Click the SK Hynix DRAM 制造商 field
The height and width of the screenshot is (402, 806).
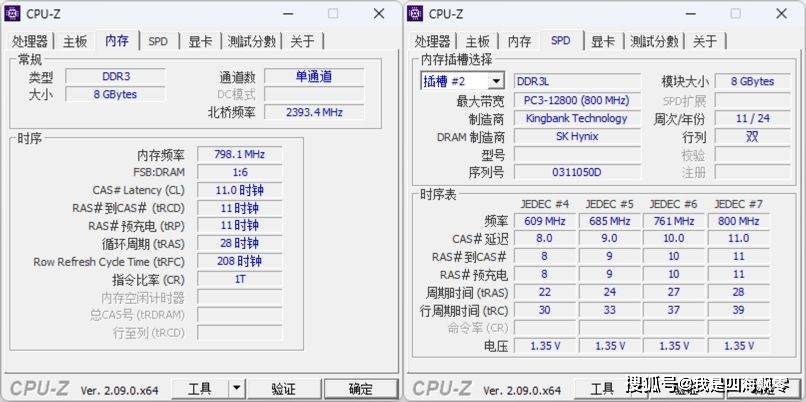578,137
